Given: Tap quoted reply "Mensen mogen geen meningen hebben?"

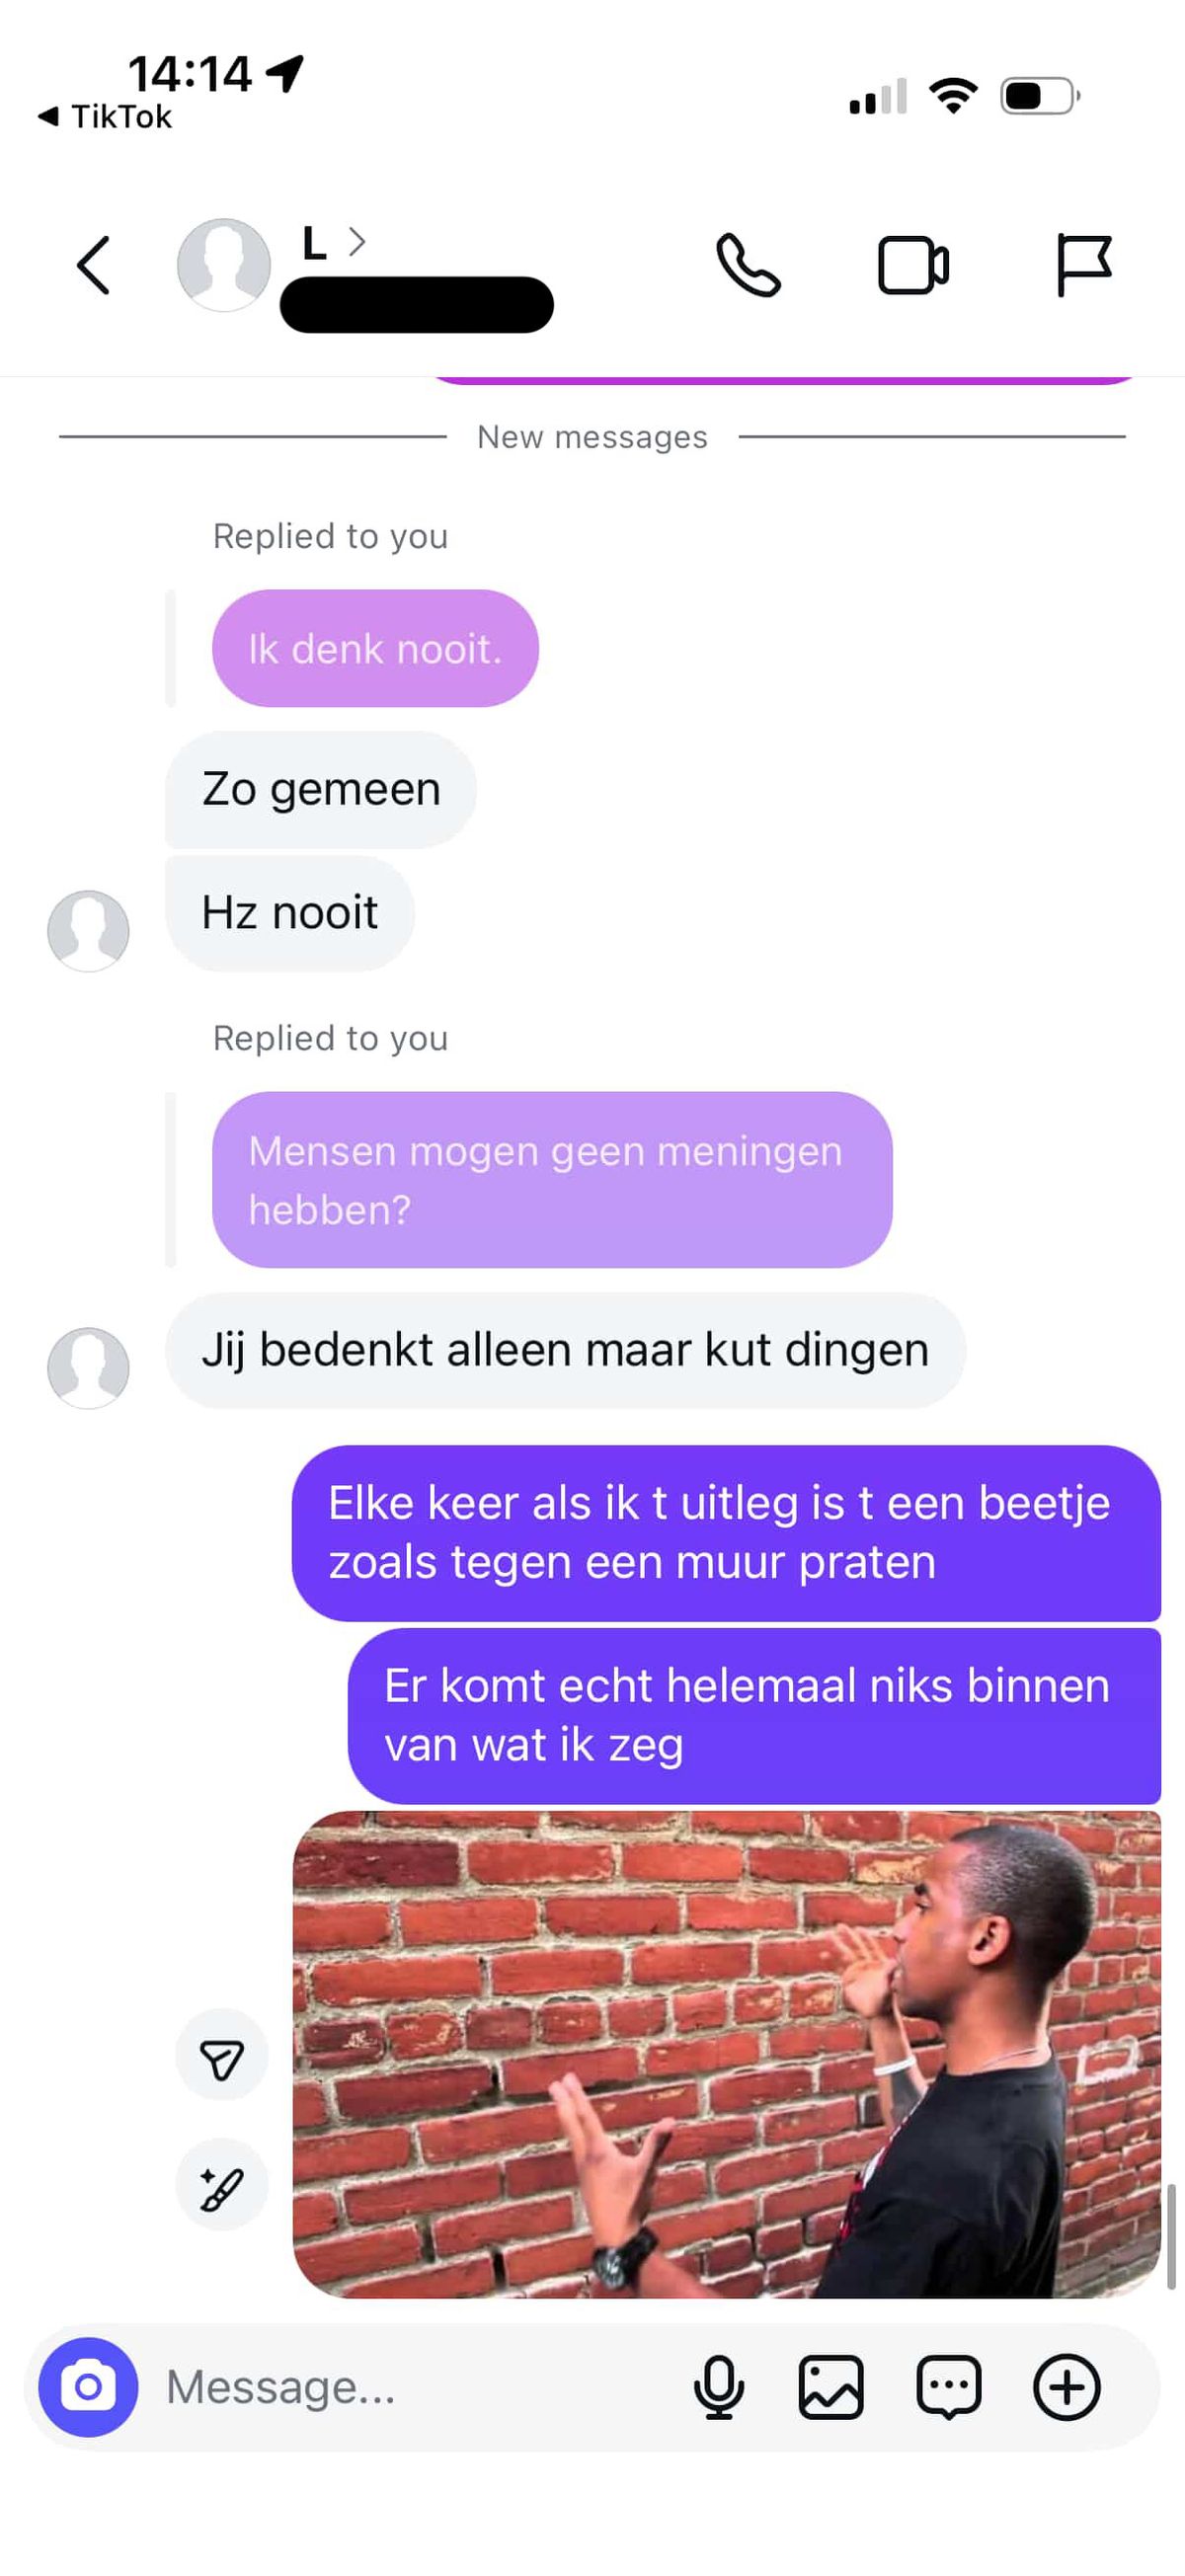Looking at the screenshot, I should (551, 1179).
